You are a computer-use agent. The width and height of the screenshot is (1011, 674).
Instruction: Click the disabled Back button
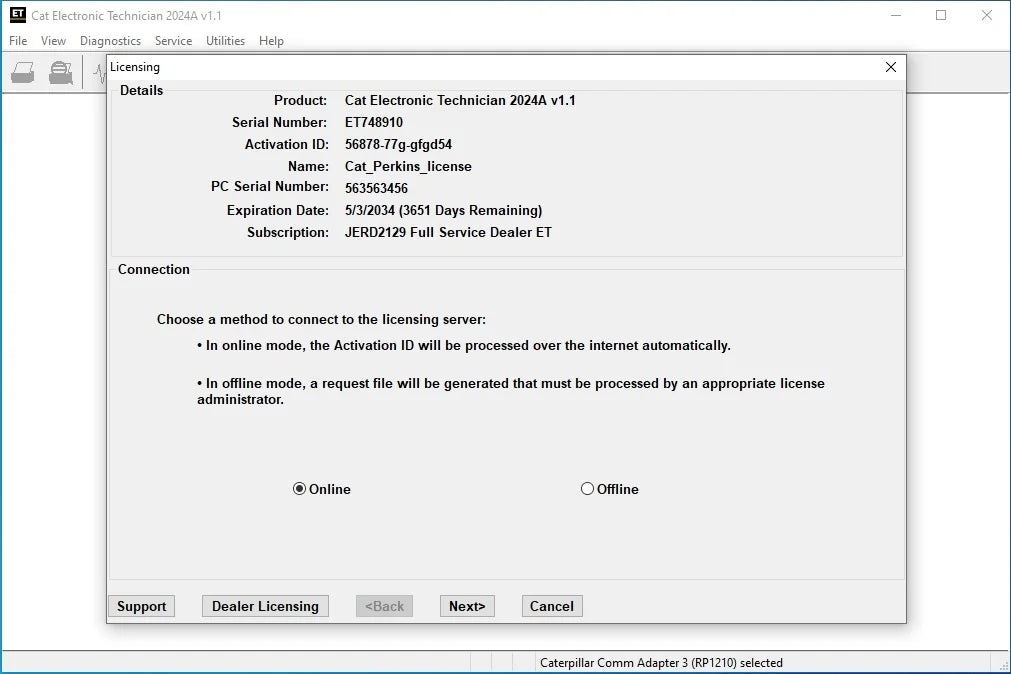click(384, 606)
